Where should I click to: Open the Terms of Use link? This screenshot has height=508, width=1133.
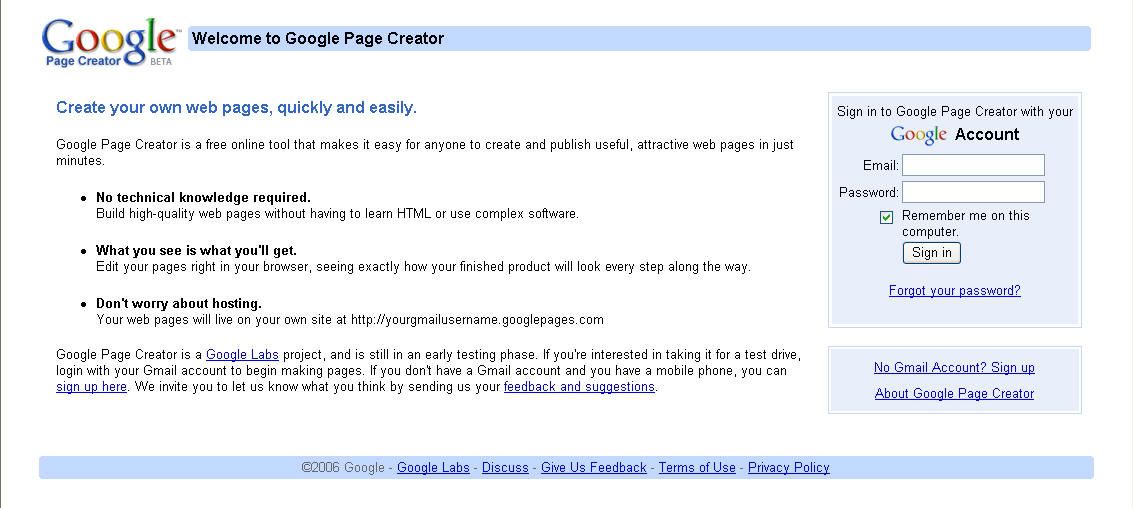pos(697,468)
